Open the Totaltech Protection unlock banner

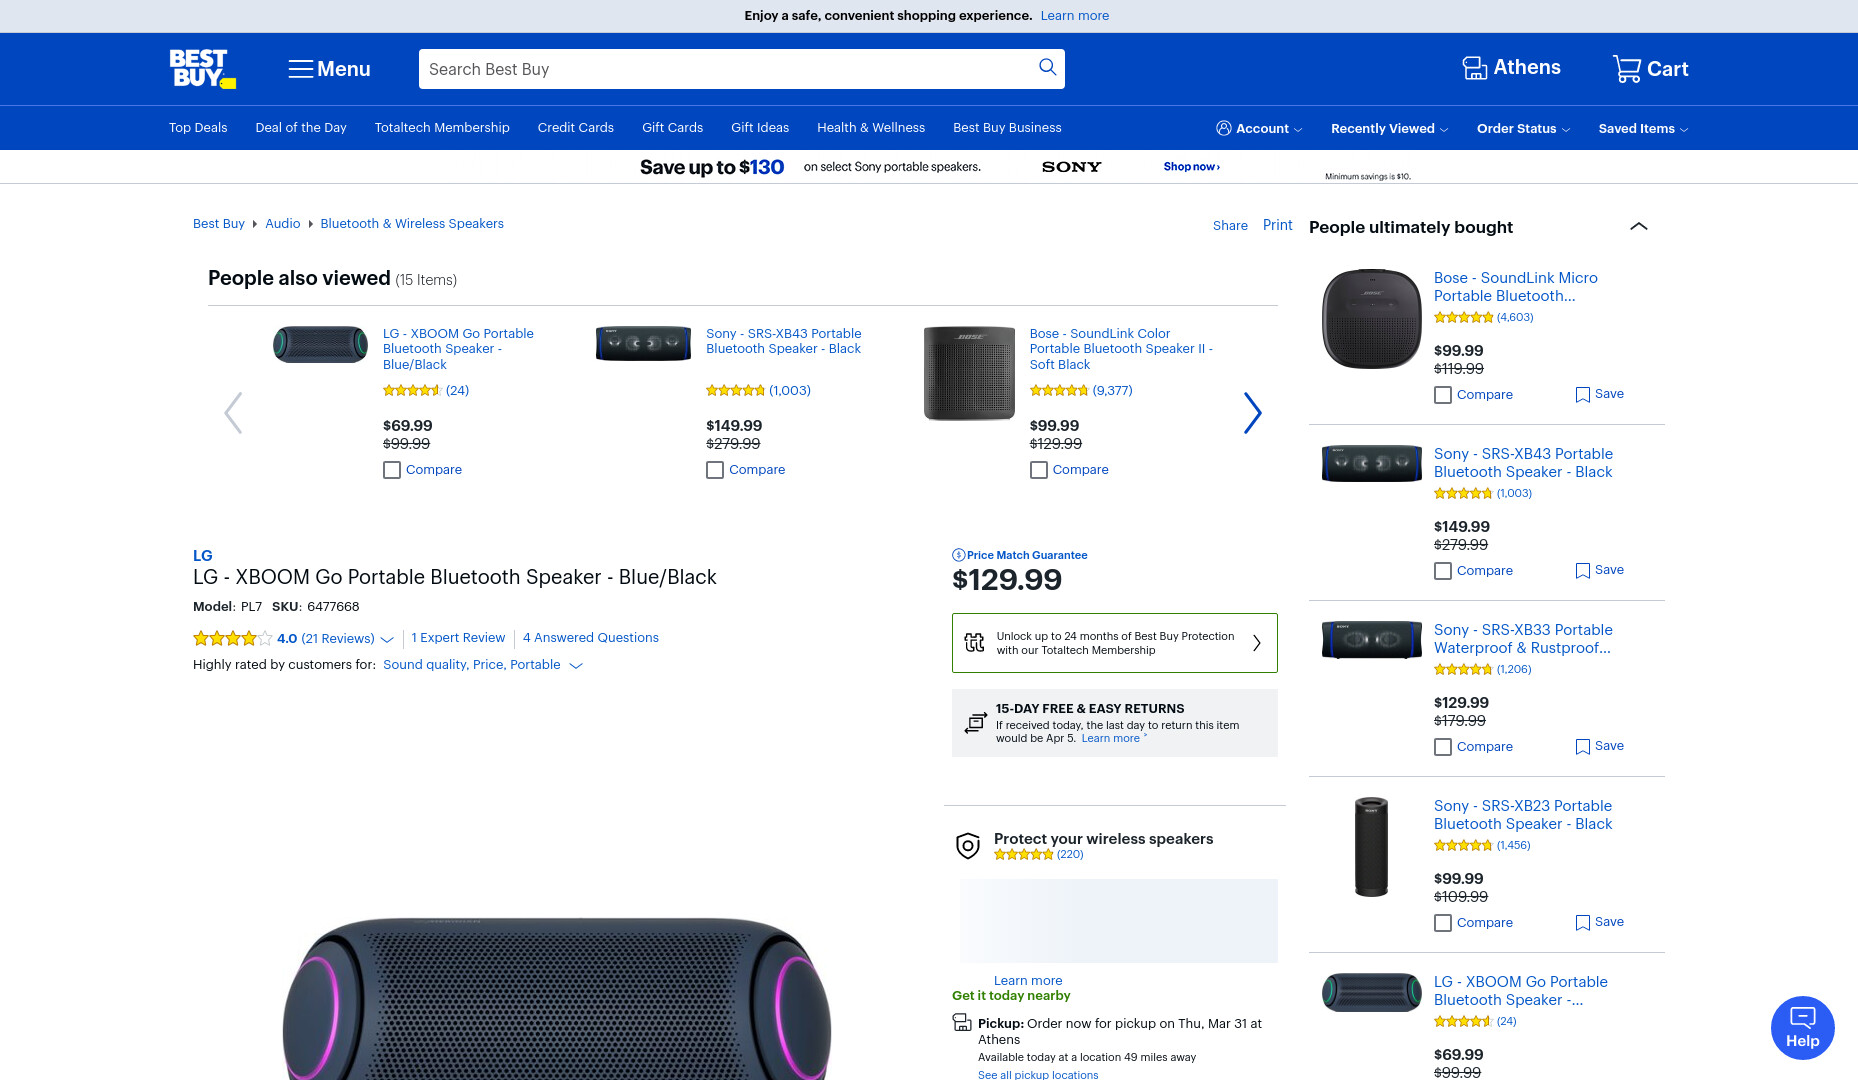pos(1115,643)
